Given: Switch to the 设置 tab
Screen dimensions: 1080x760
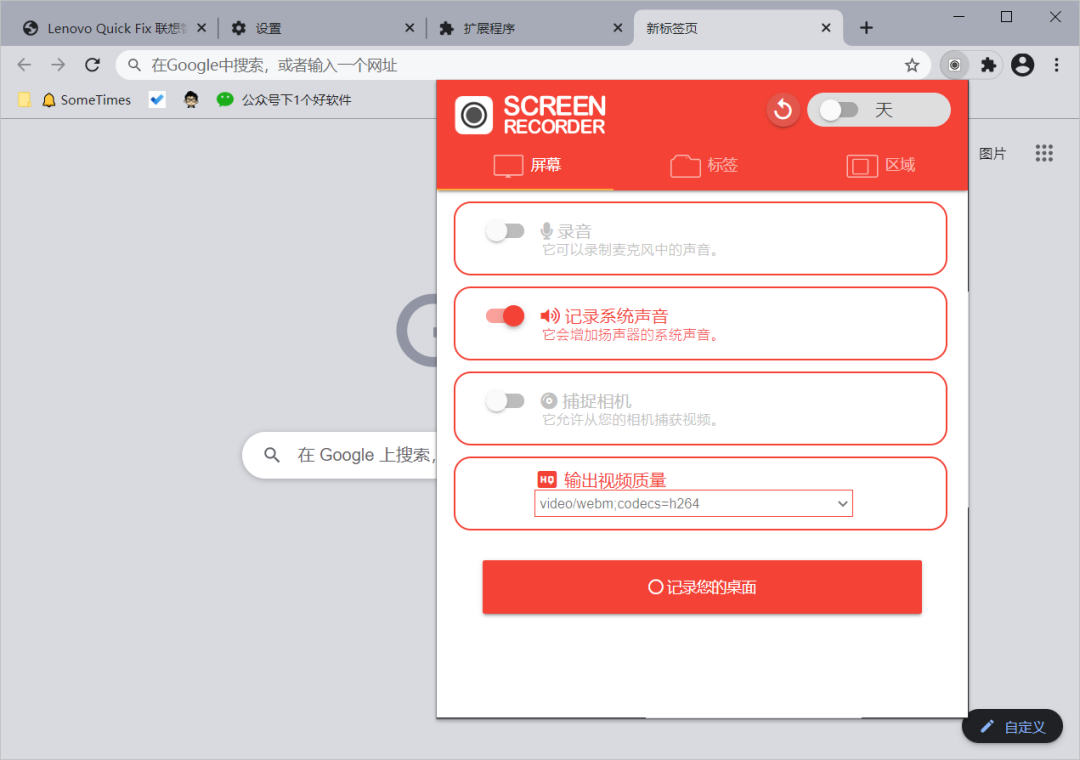Looking at the screenshot, I should coord(324,28).
